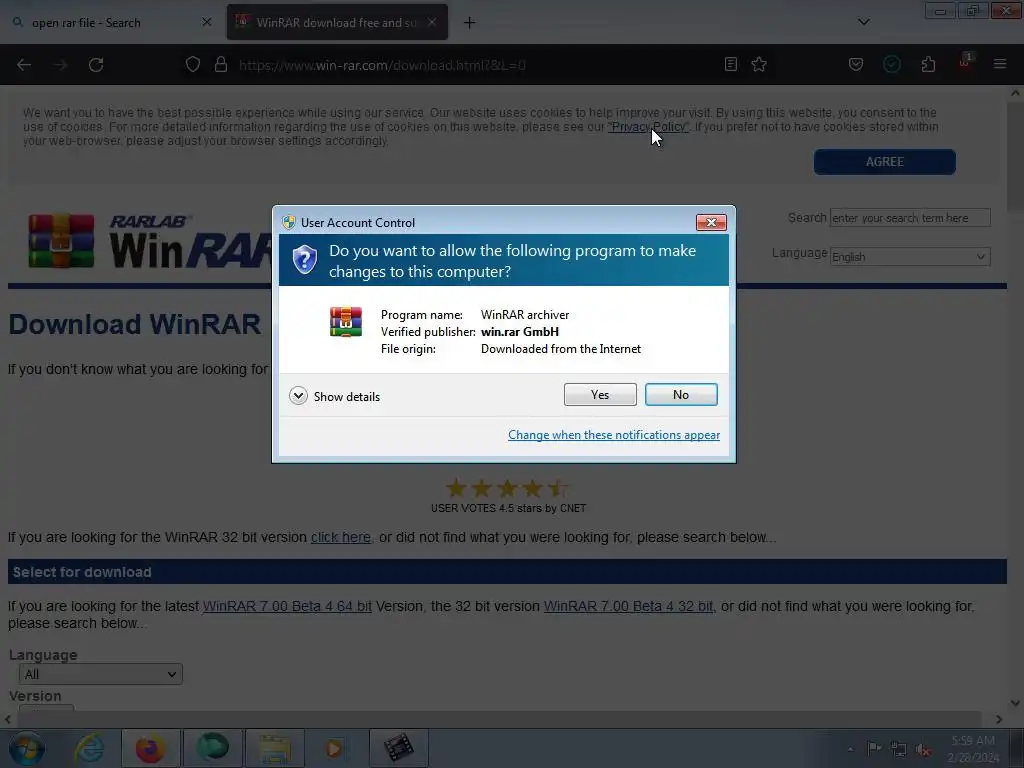Click the AGREE cookie button
The image size is (1024, 768).
tap(884, 162)
